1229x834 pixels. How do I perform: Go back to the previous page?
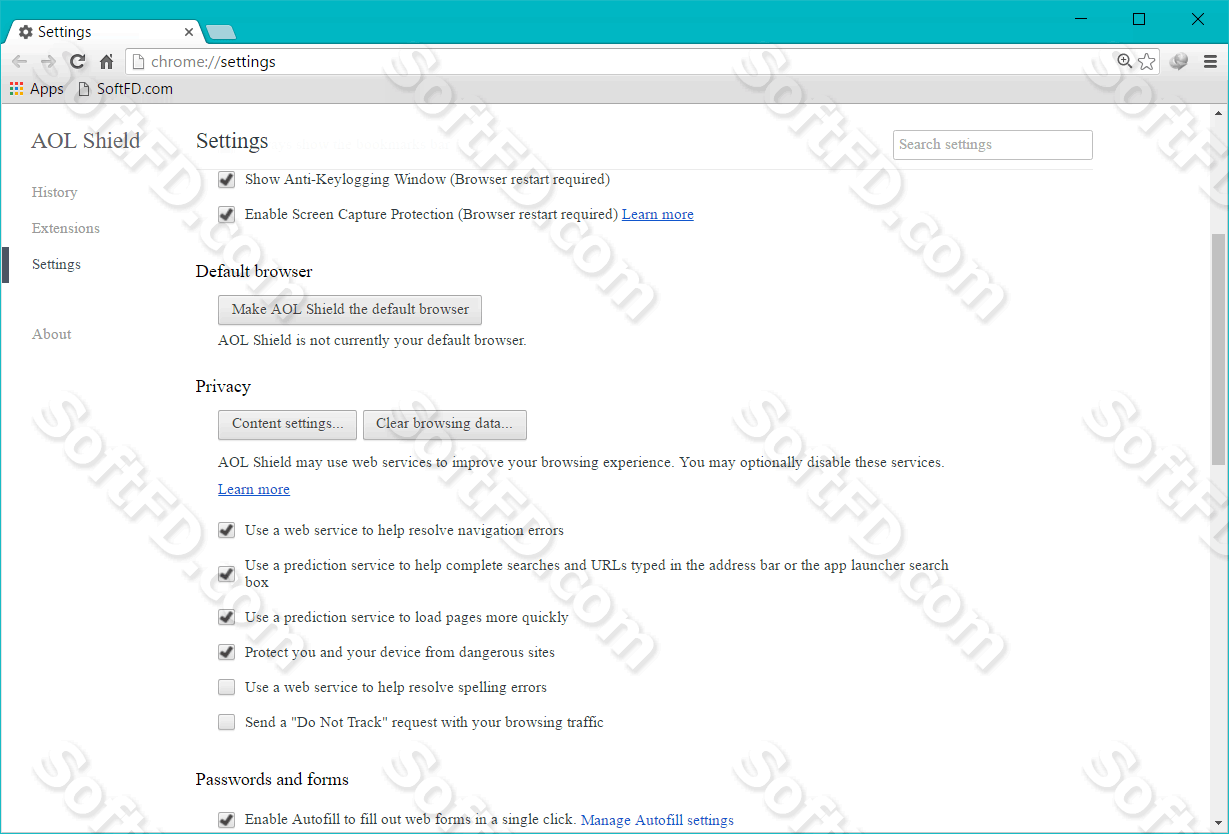[19, 62]
